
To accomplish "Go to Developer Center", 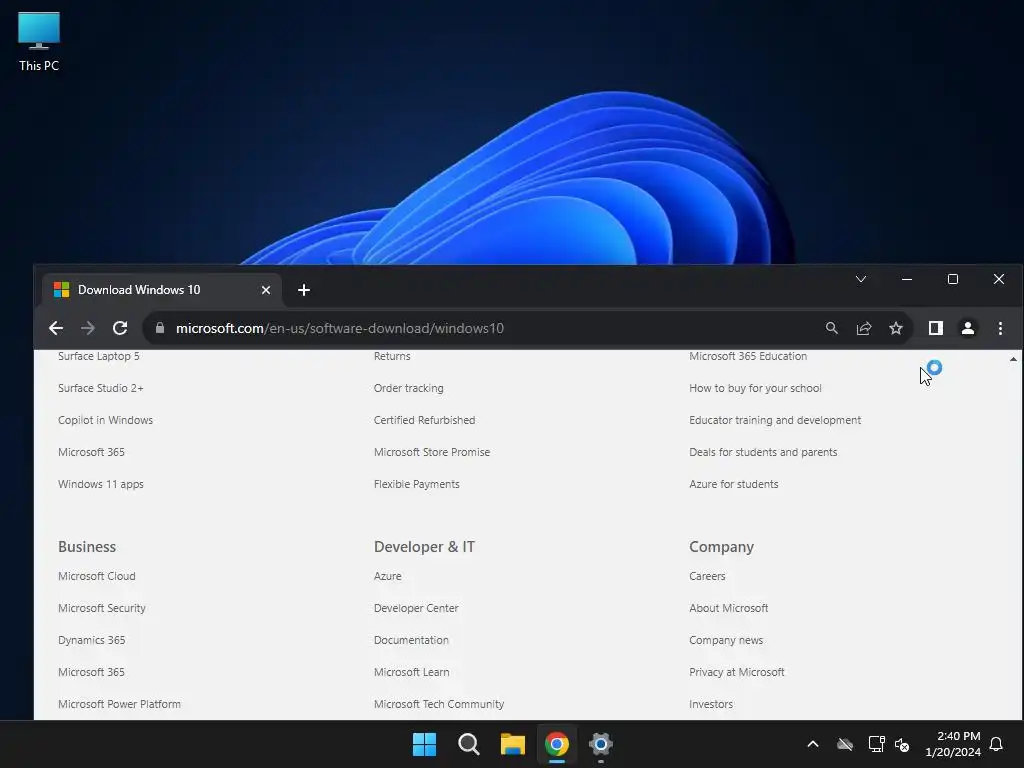I will click(416, 608).
